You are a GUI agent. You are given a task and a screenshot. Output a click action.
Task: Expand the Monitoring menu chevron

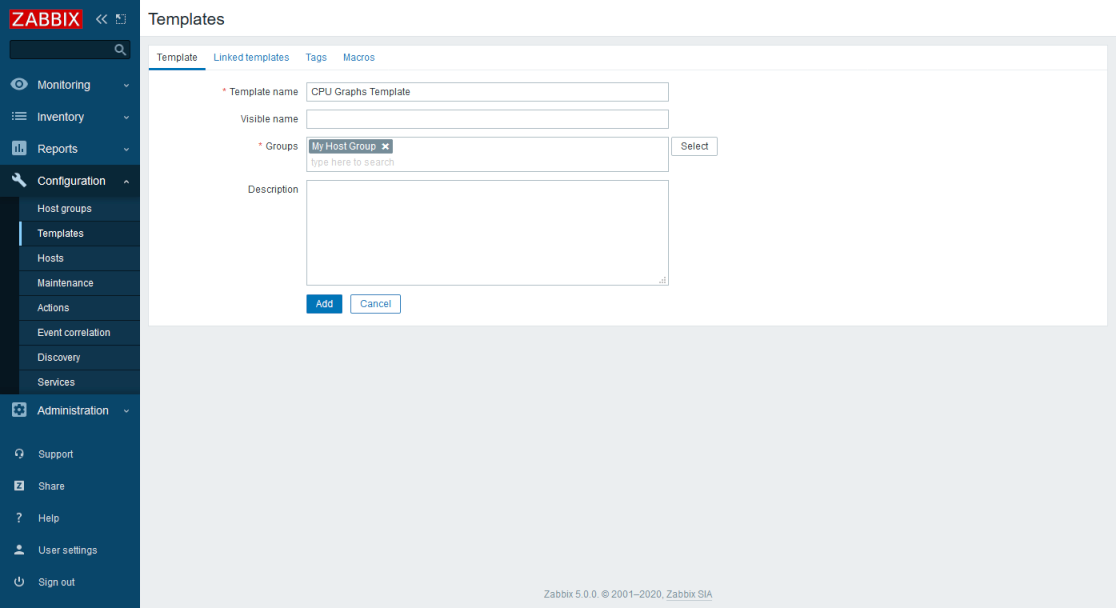coord(126,85)
